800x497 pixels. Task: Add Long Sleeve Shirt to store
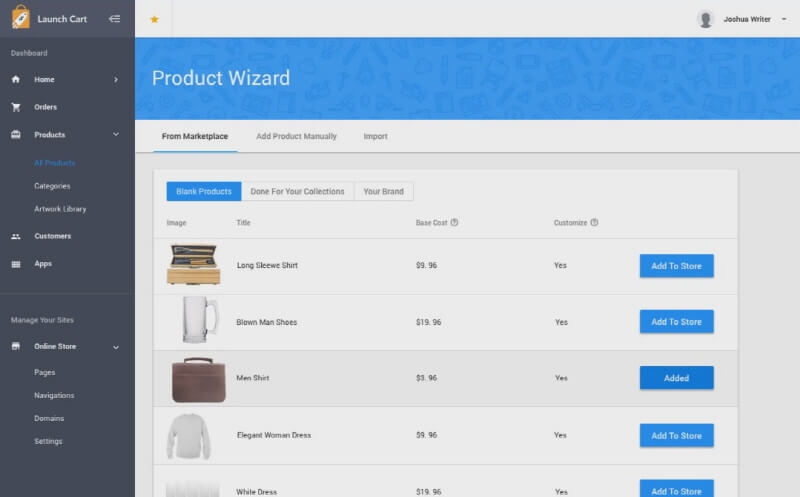click(x=677, y=266)
